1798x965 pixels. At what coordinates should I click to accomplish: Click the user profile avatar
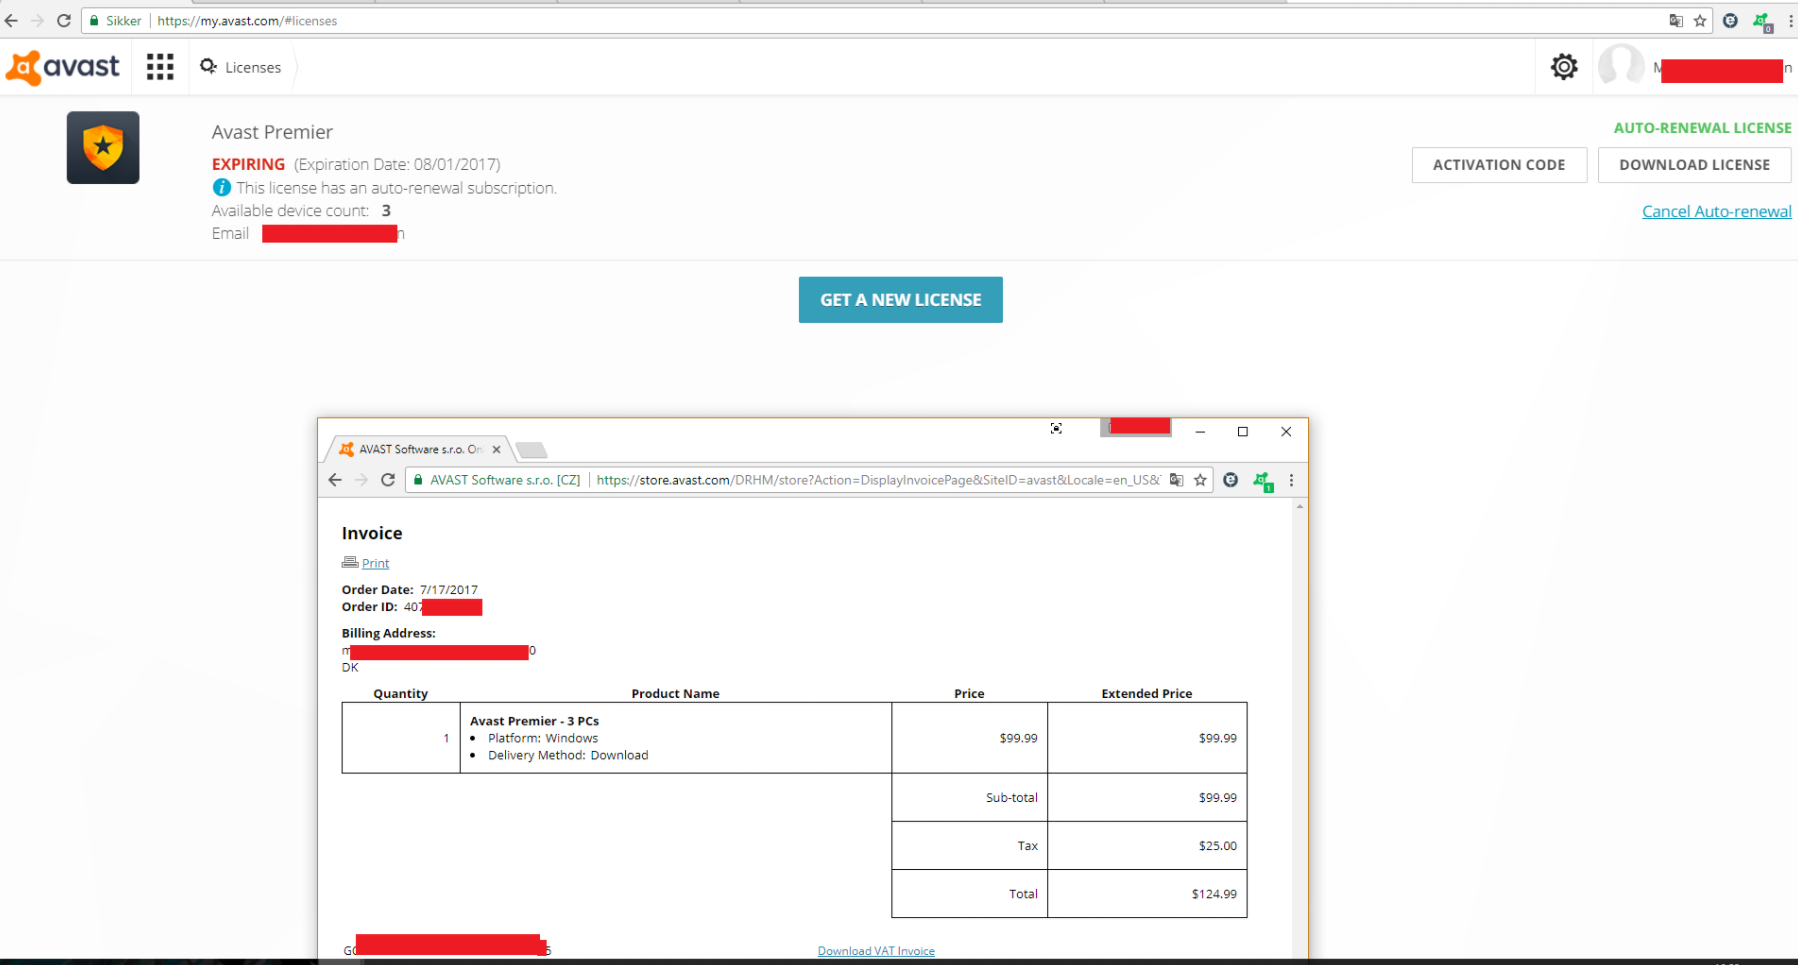tap(1620, 66)
